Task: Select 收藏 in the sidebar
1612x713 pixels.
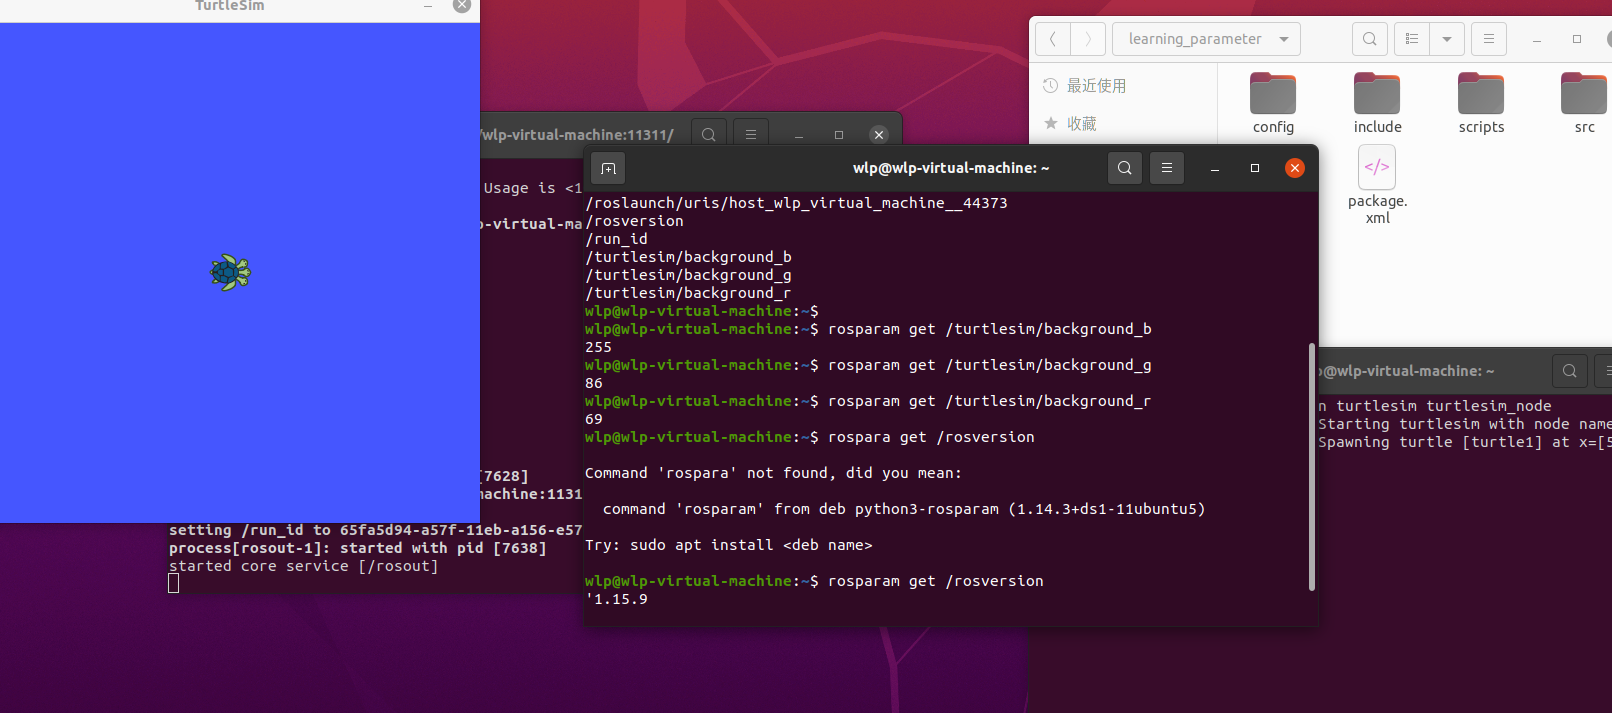Action: pyautogui.click(x=1081, y=124)
